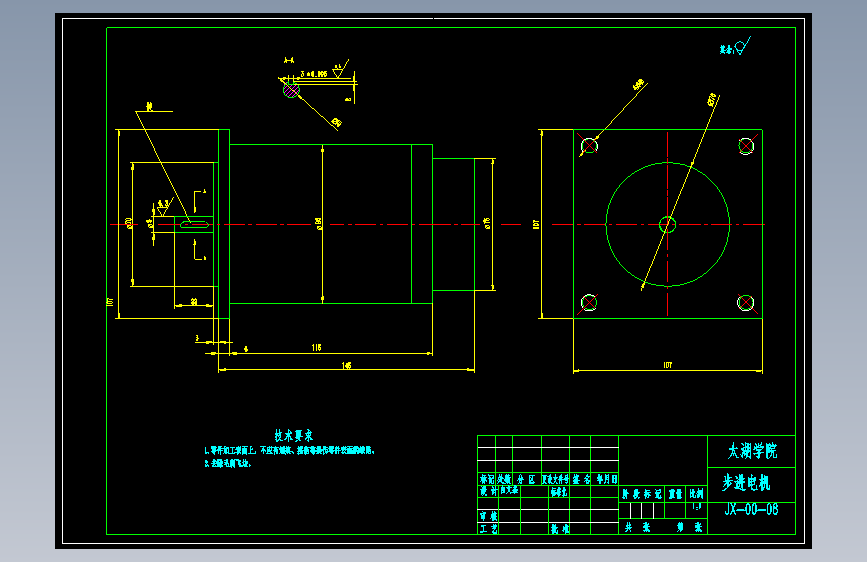Click the 技术要求 heading text
Screen dimensions: 867x562
tap(294, 435)
